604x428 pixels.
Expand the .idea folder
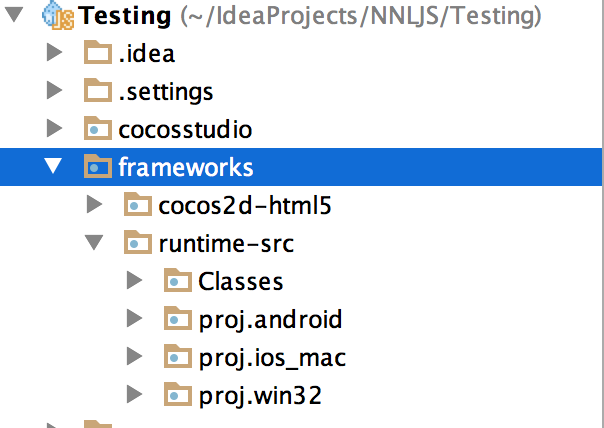click(x=55, y=54)
